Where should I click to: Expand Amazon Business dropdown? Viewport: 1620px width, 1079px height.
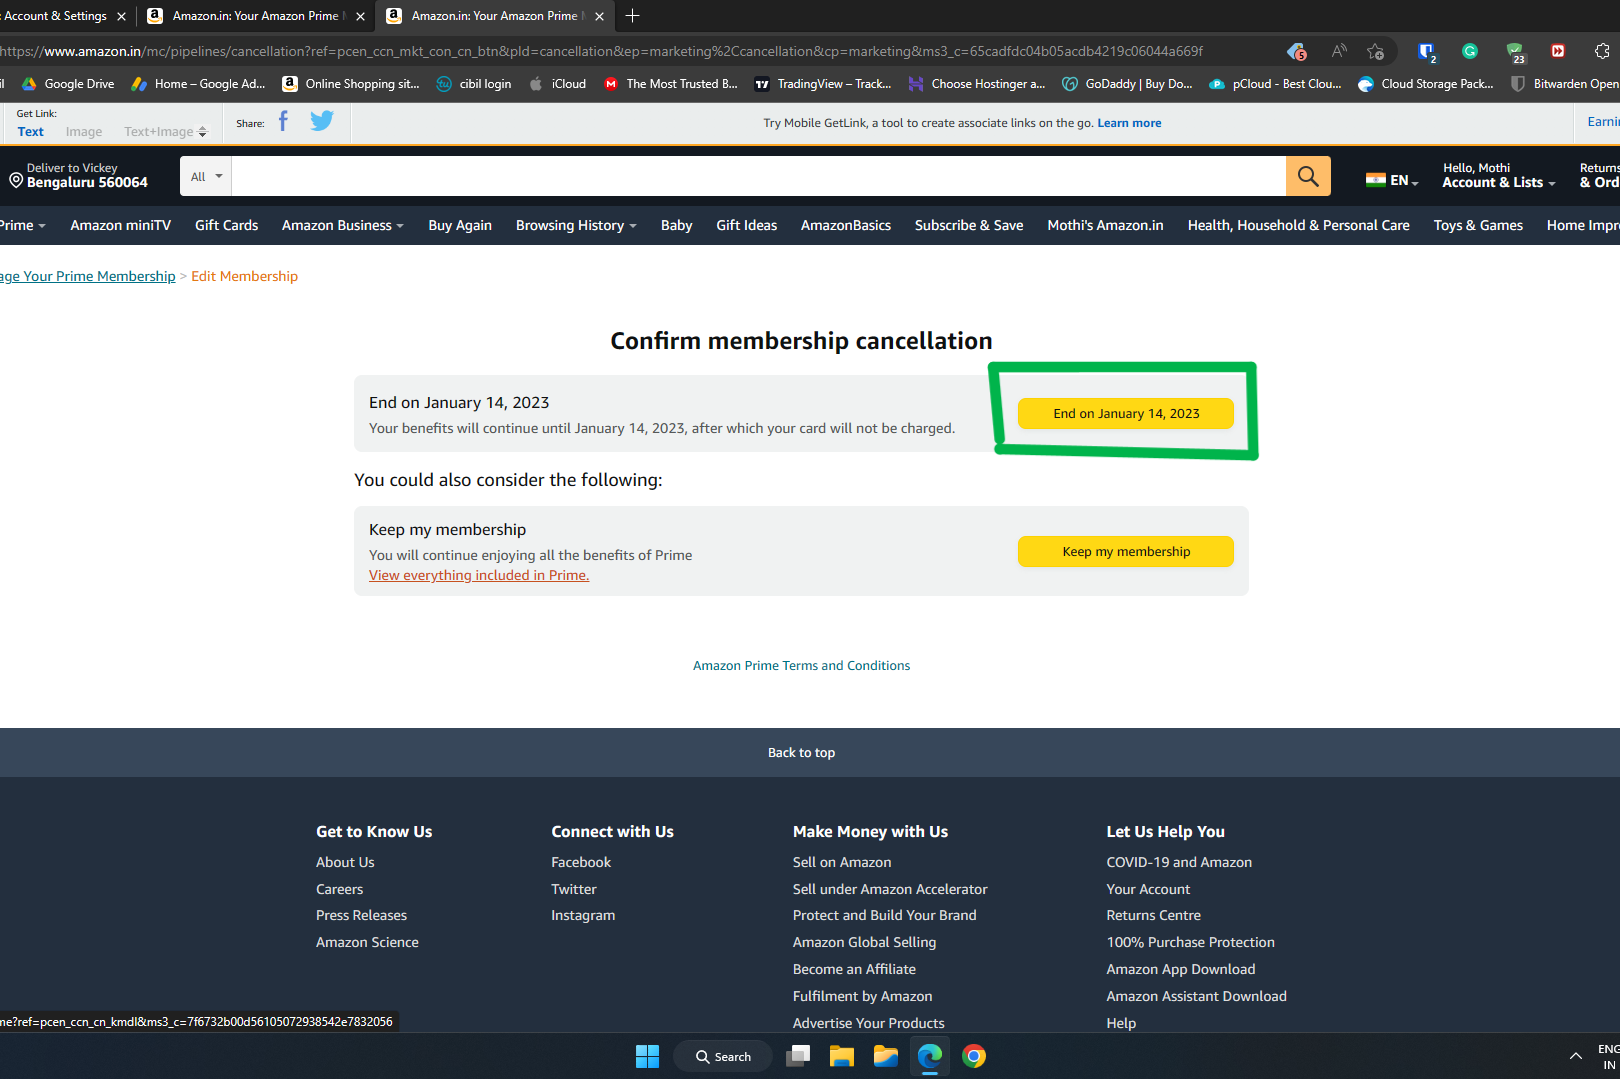(343, 225)
